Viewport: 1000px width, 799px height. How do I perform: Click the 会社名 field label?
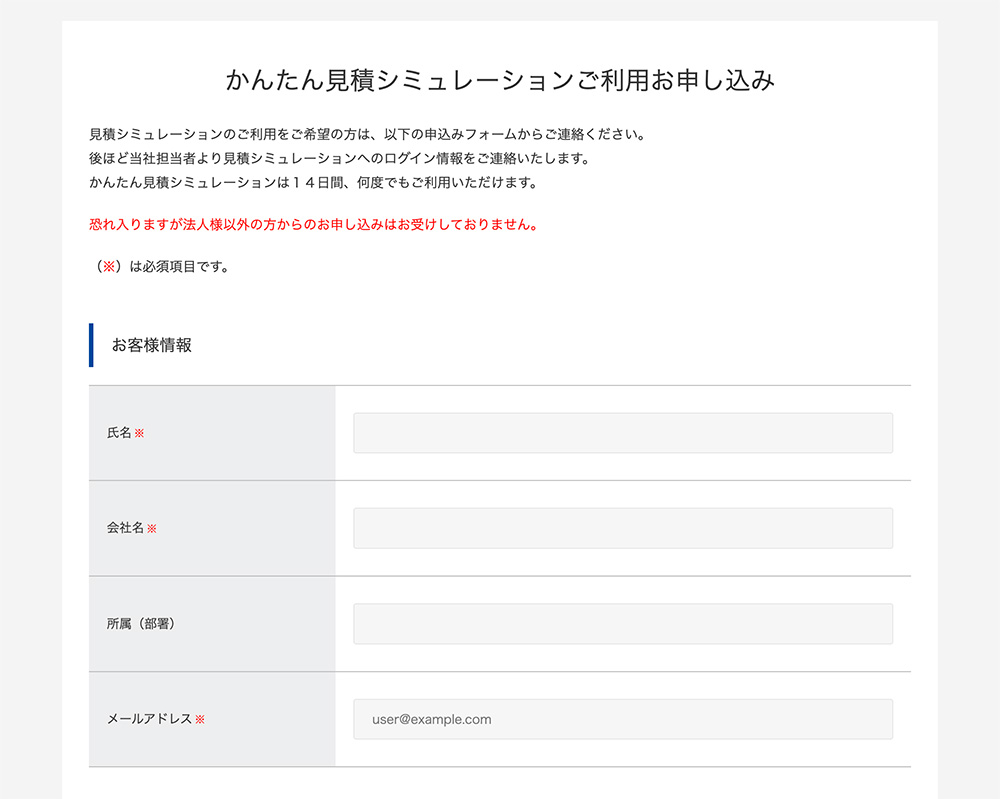127,529
